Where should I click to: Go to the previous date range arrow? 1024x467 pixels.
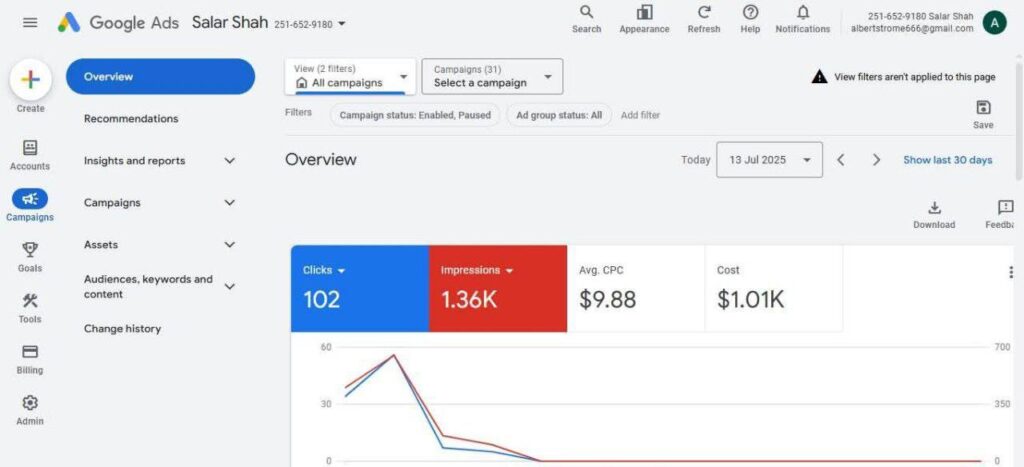[840, 160]
